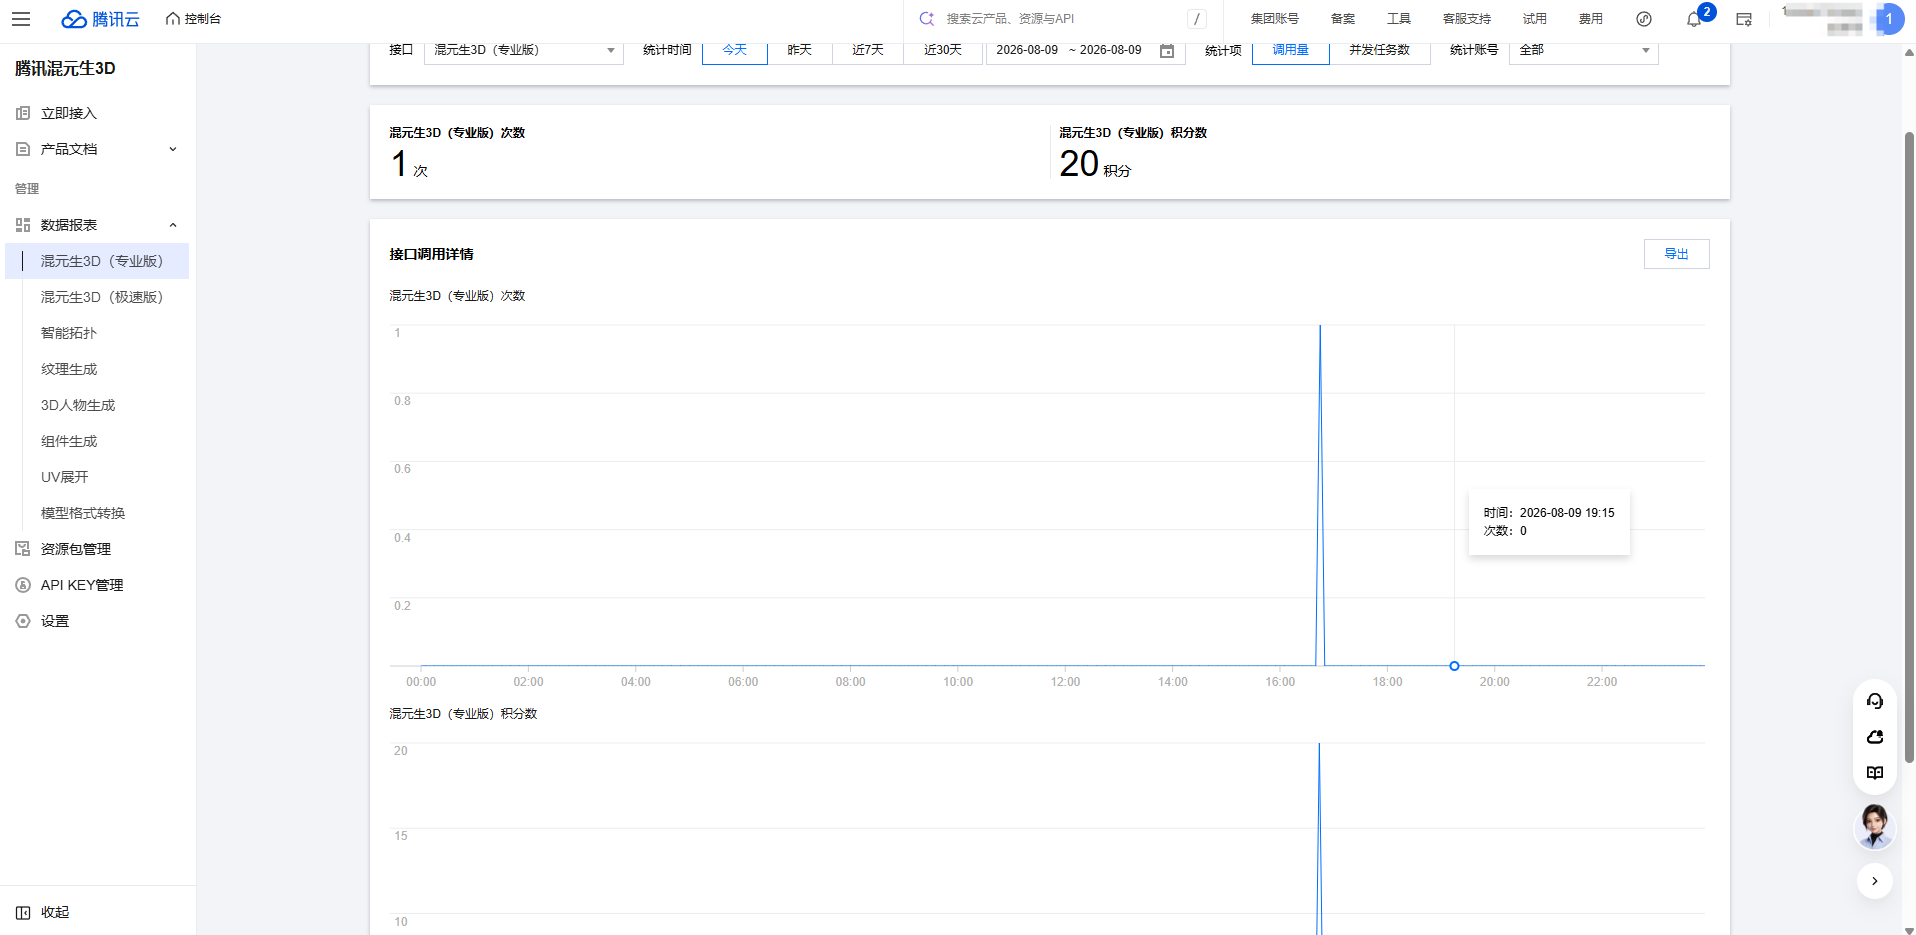Click the API KEY管理 key icon
The image size is (1916, 935).
click(x=23, y=585)
